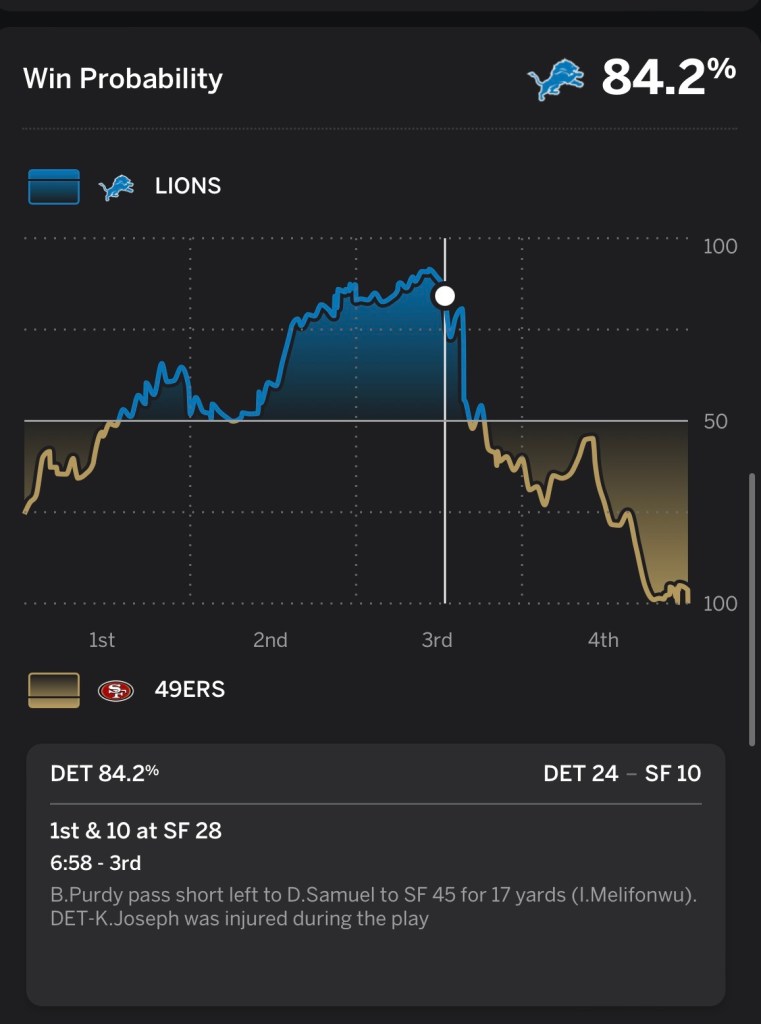
Task: Tap the 1st & 10 at SF 28 line
Action: (136, 831)
